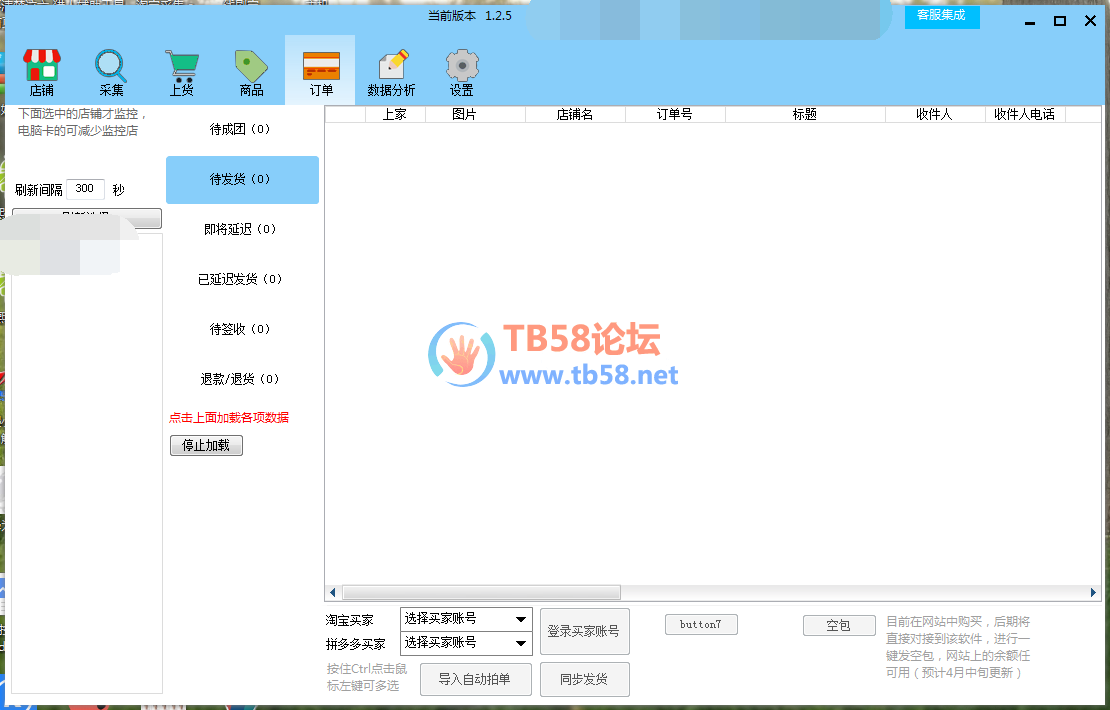Click the 登录买家账号 button
This screenshot has width=1110, height=710.
pyautogui.click(x=584, y=631)
